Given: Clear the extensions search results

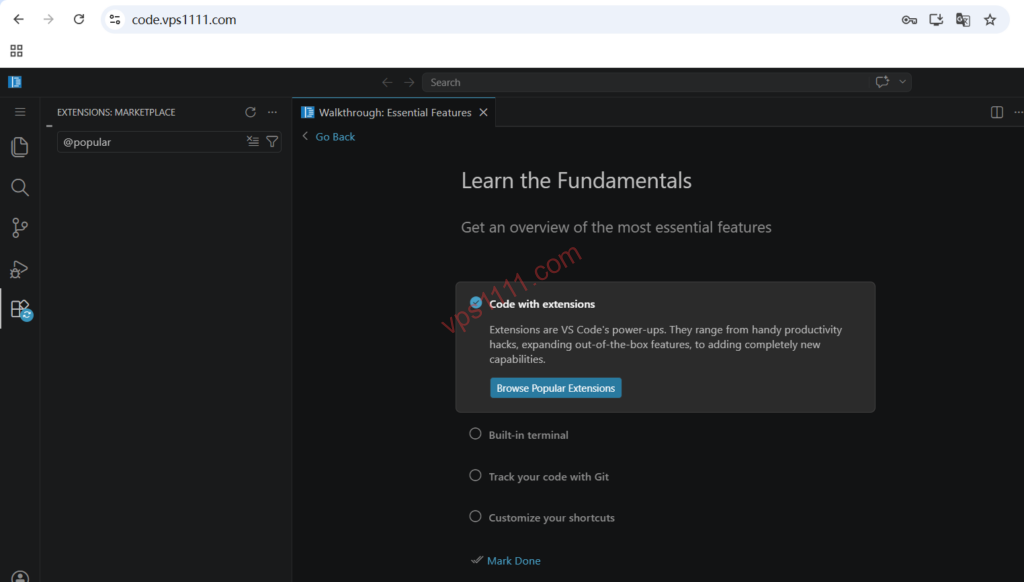Looking at the screenshot, I should pyautogui.click(x=253, y=141).
